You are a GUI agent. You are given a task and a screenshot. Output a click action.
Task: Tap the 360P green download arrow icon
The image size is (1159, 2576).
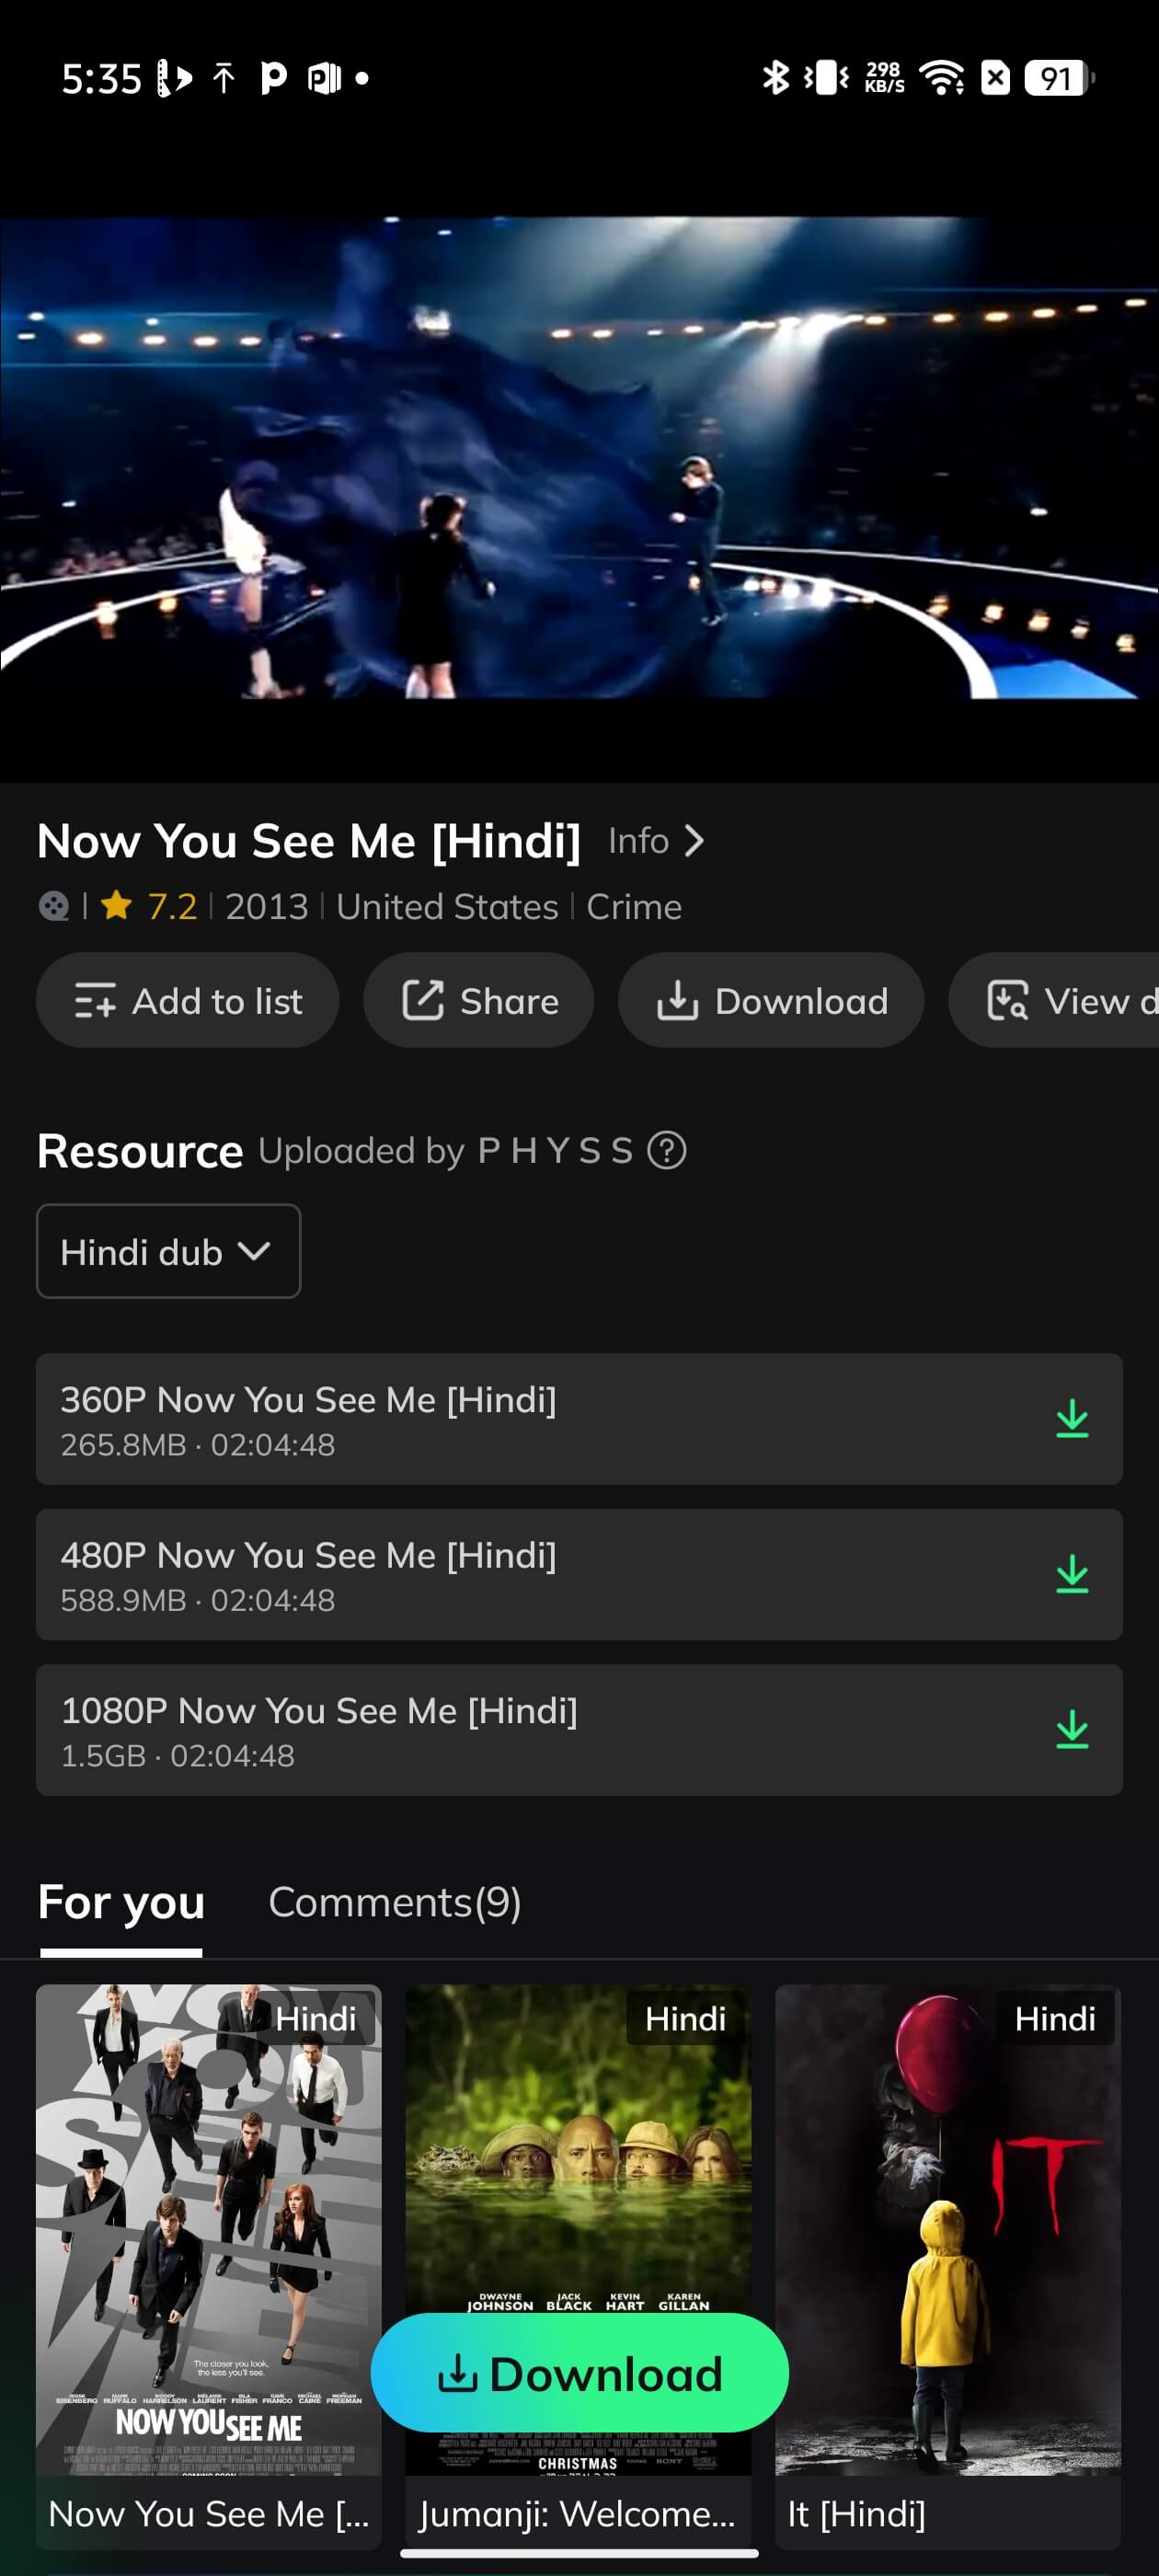click(x=1072, y=1419)
